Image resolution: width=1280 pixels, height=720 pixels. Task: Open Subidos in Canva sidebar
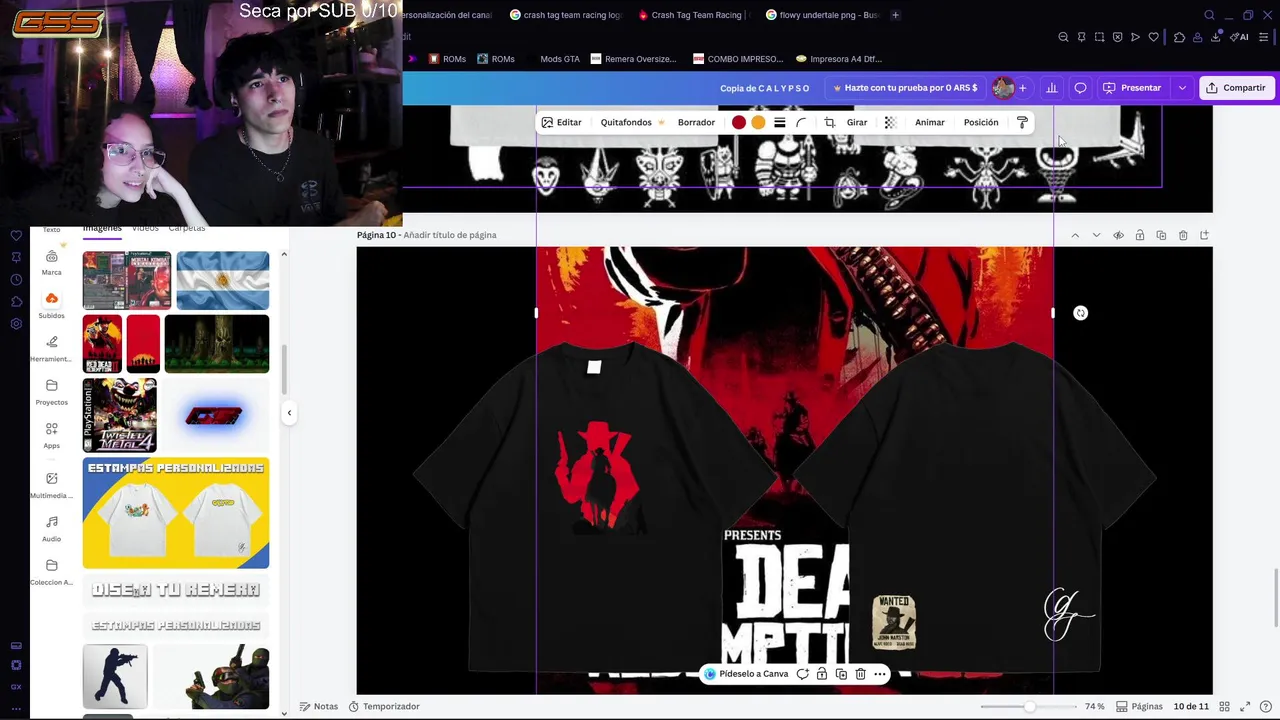[51, 306]
